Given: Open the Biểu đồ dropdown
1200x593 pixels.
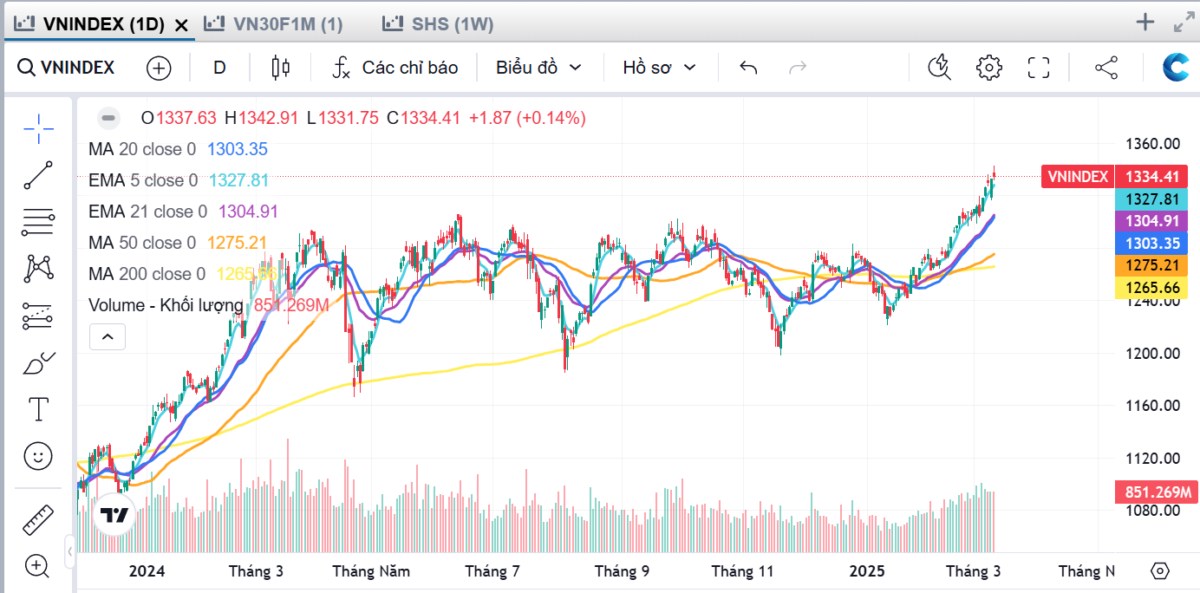Looking at the screenshot, I should [539, 68].
